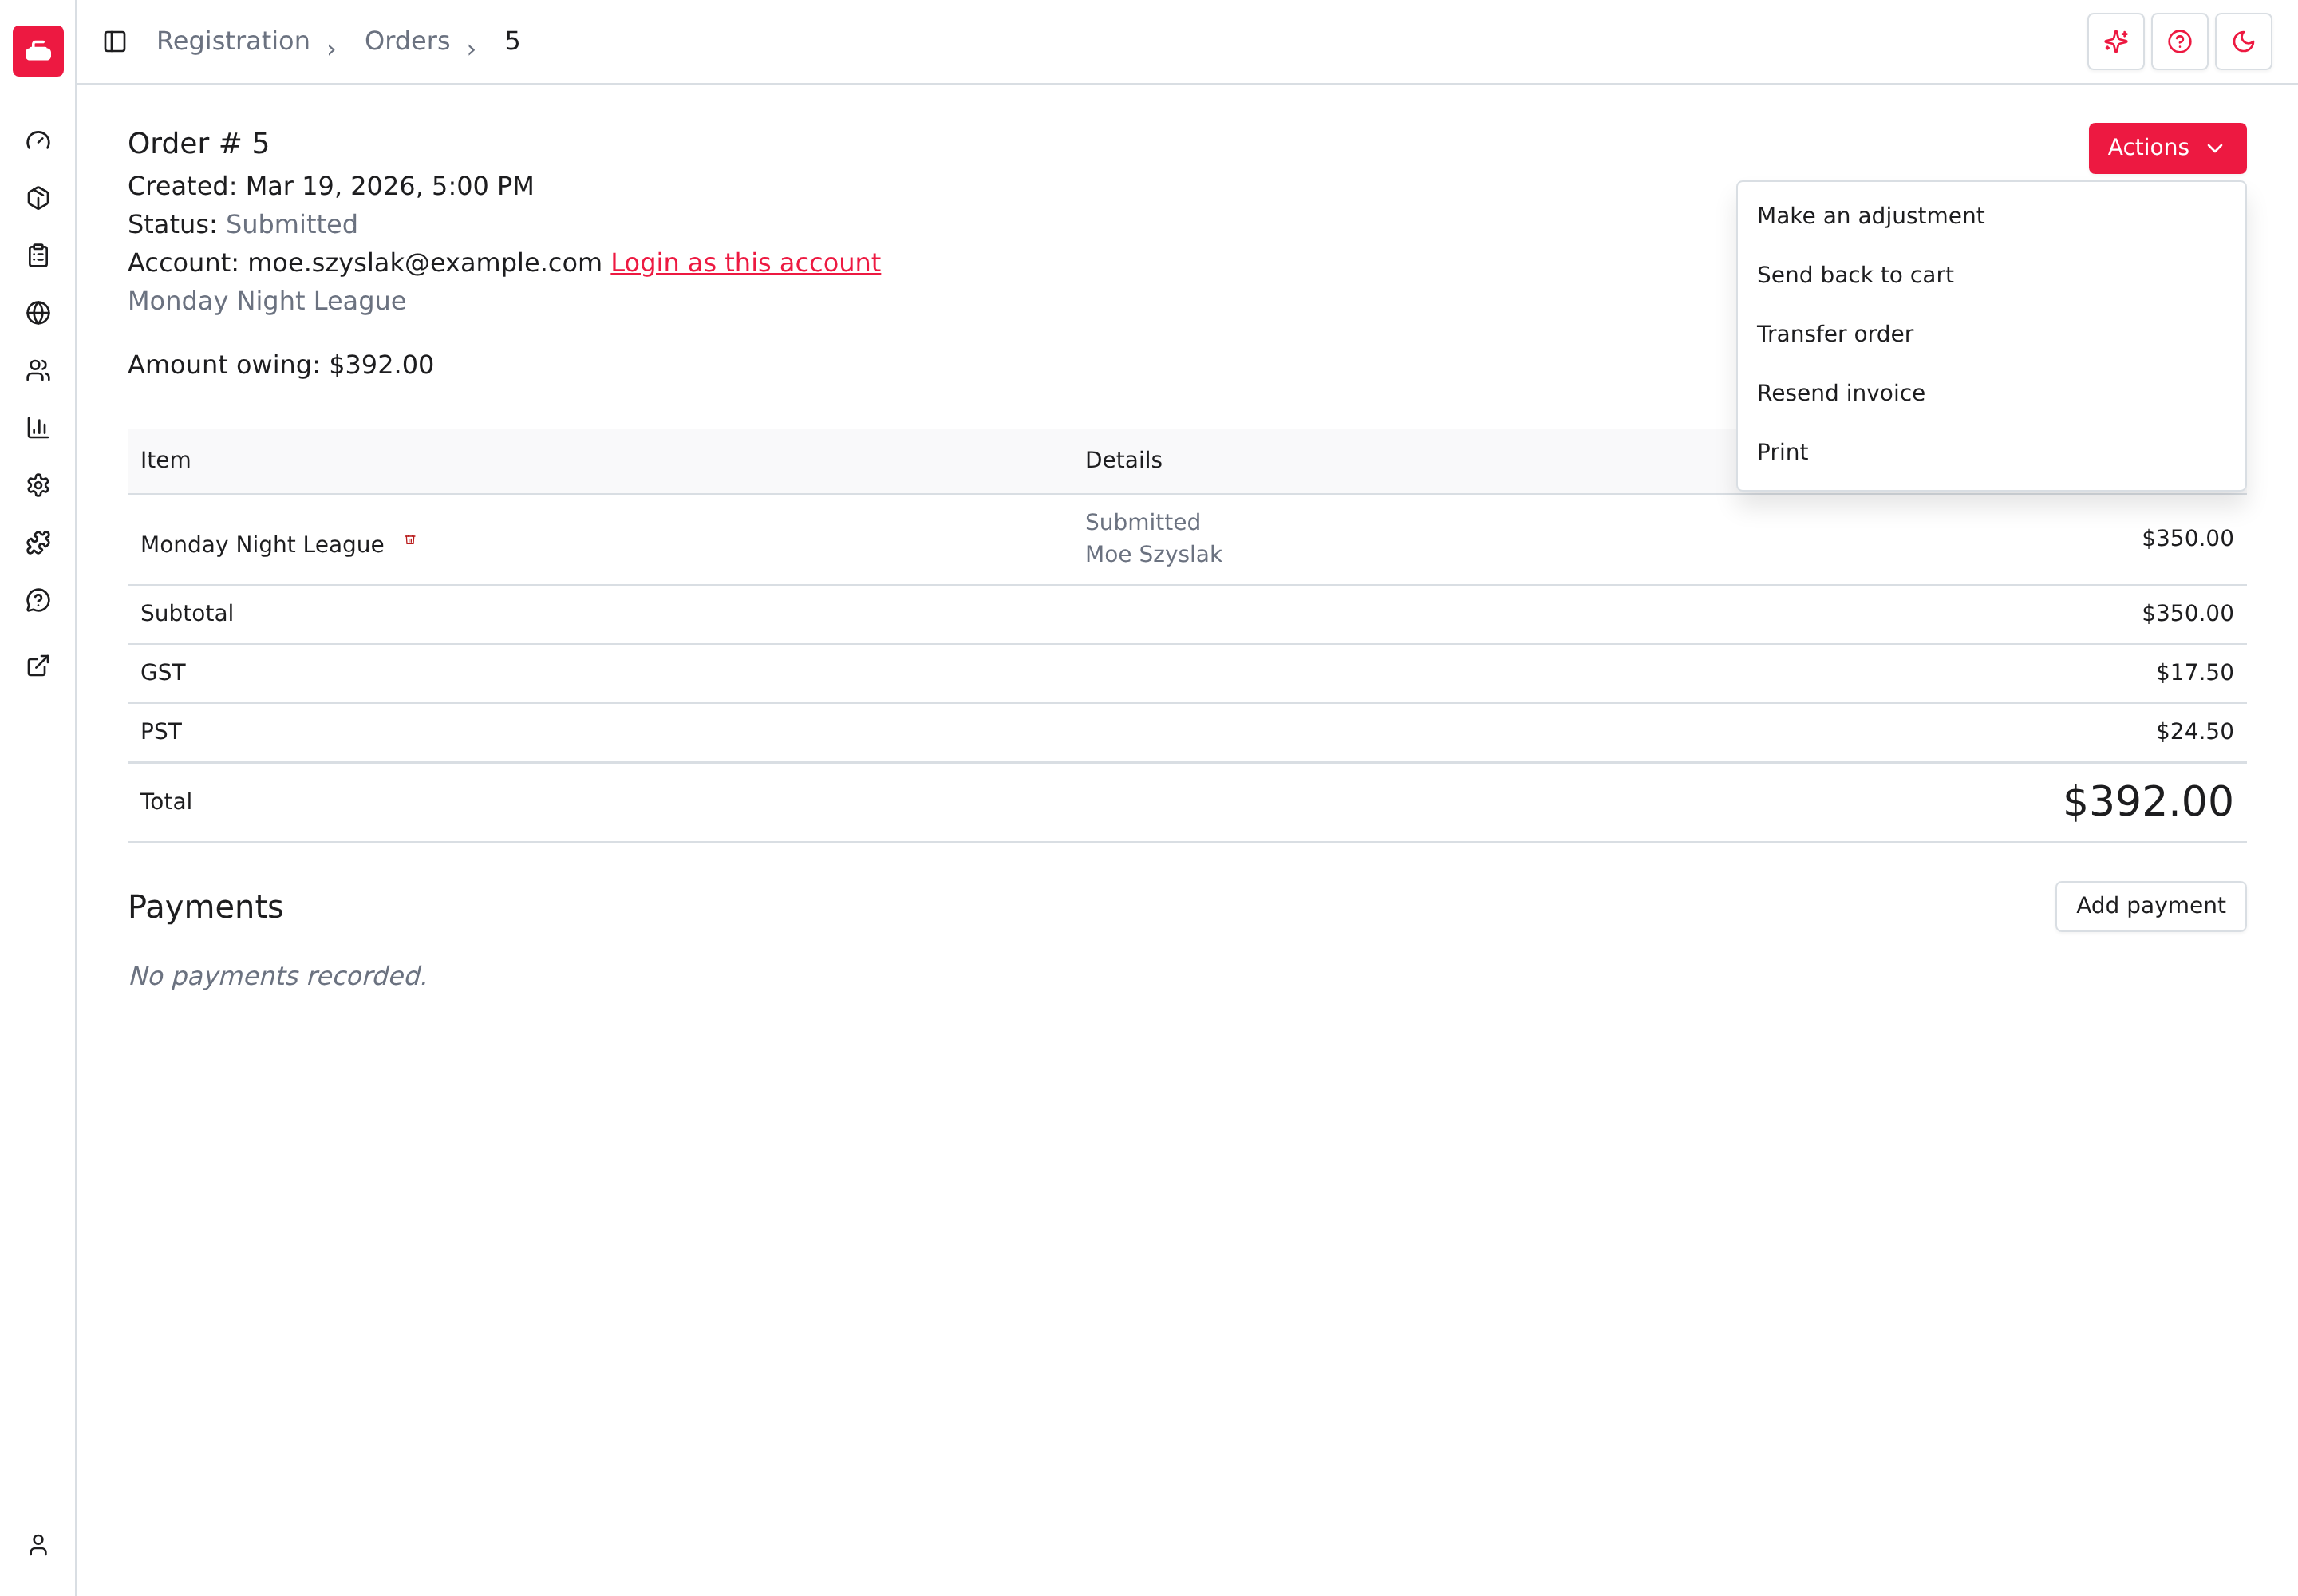Select Print from Actions menu

pyautogui.click(x=1991, y=452)
